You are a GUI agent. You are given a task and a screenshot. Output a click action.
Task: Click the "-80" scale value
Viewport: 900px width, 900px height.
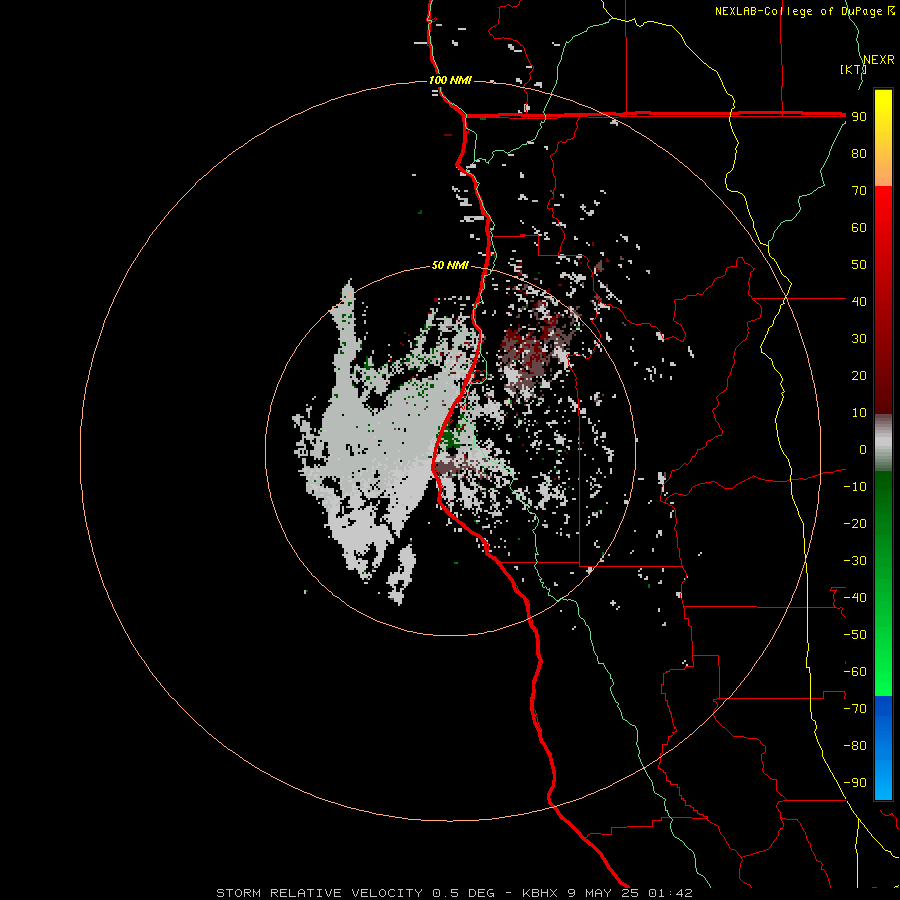[855, 746]
